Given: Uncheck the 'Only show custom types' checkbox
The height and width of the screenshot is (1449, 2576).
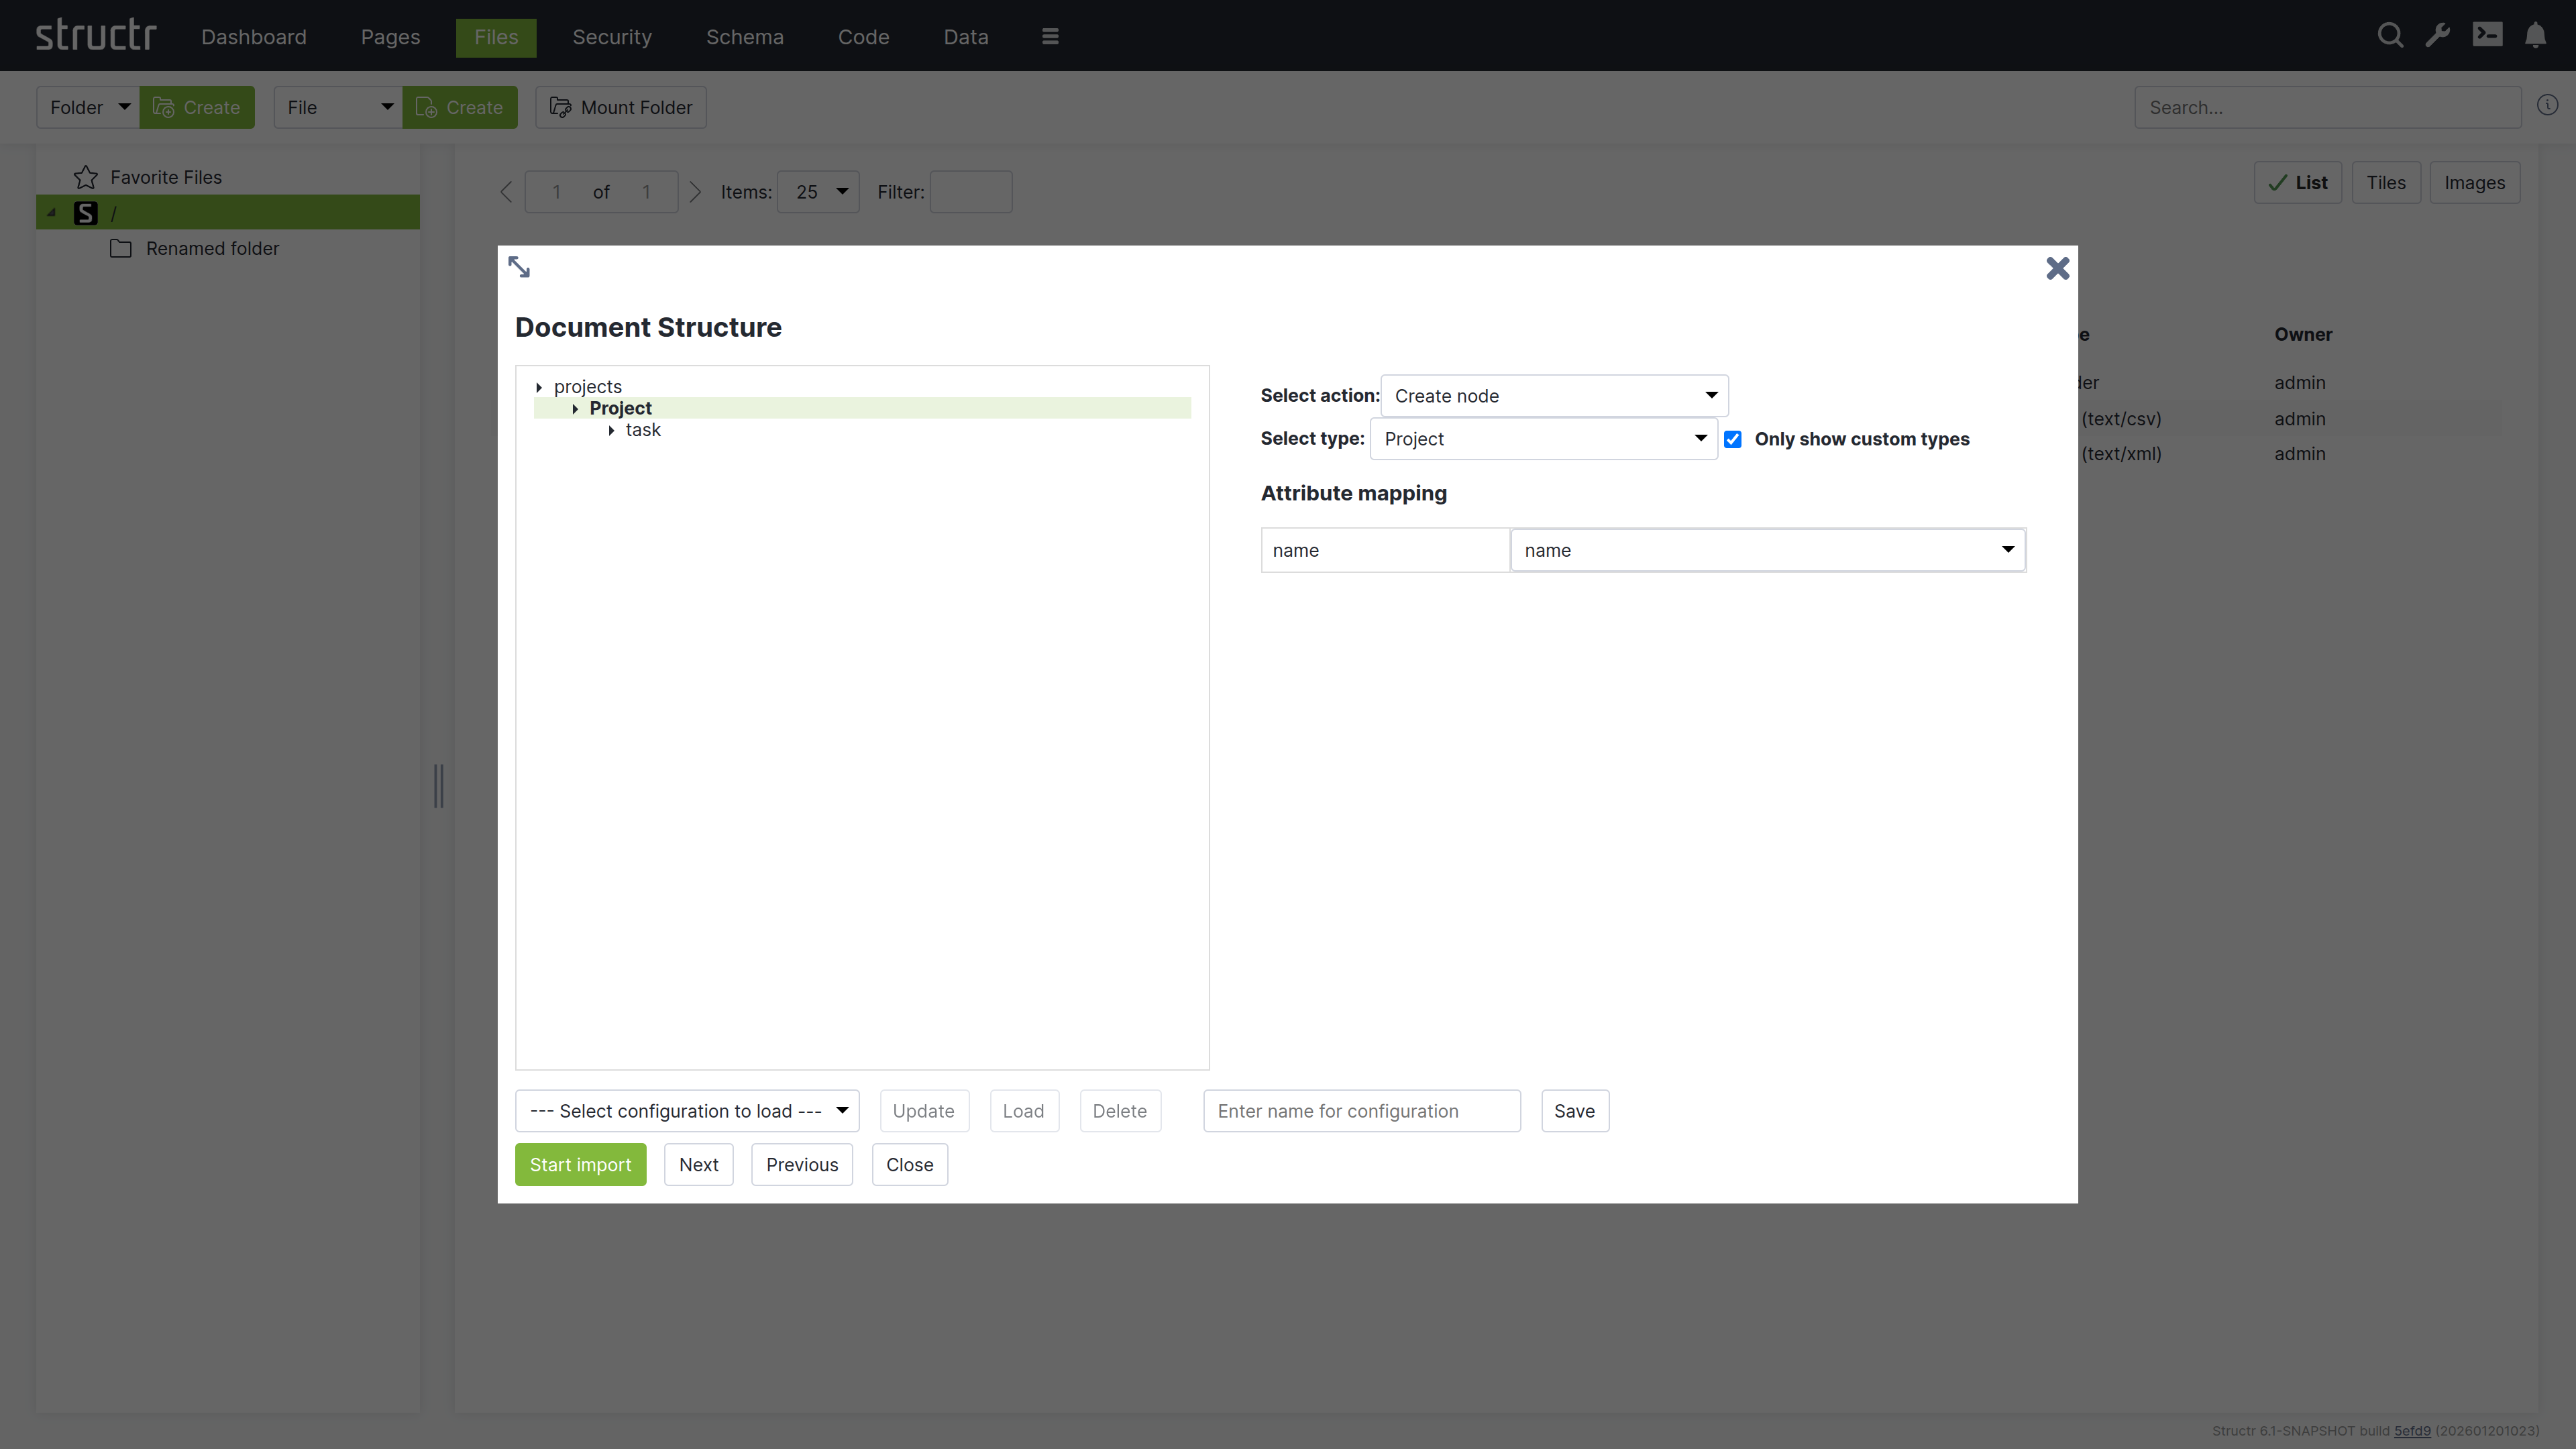Looking at the screenshot, I should pyautogui.click(x=1732, y=439).
